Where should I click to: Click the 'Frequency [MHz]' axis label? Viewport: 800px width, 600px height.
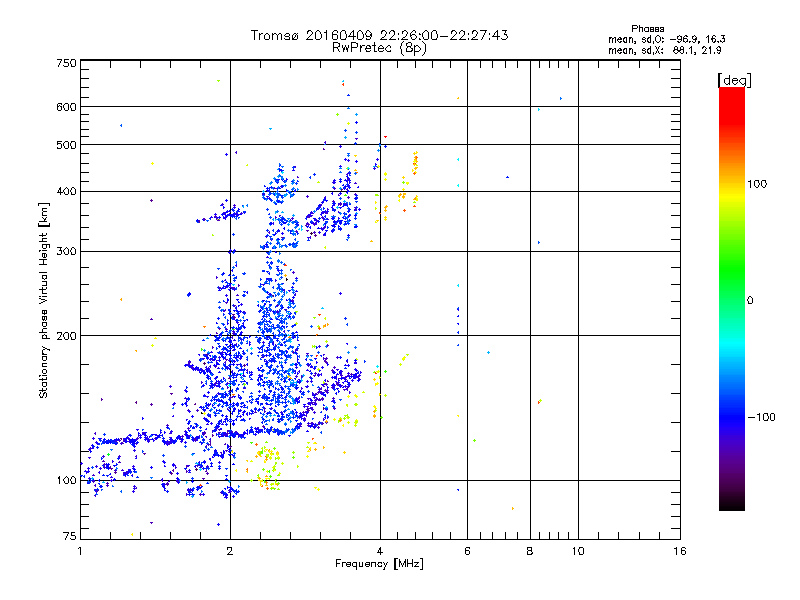[379, 564]
